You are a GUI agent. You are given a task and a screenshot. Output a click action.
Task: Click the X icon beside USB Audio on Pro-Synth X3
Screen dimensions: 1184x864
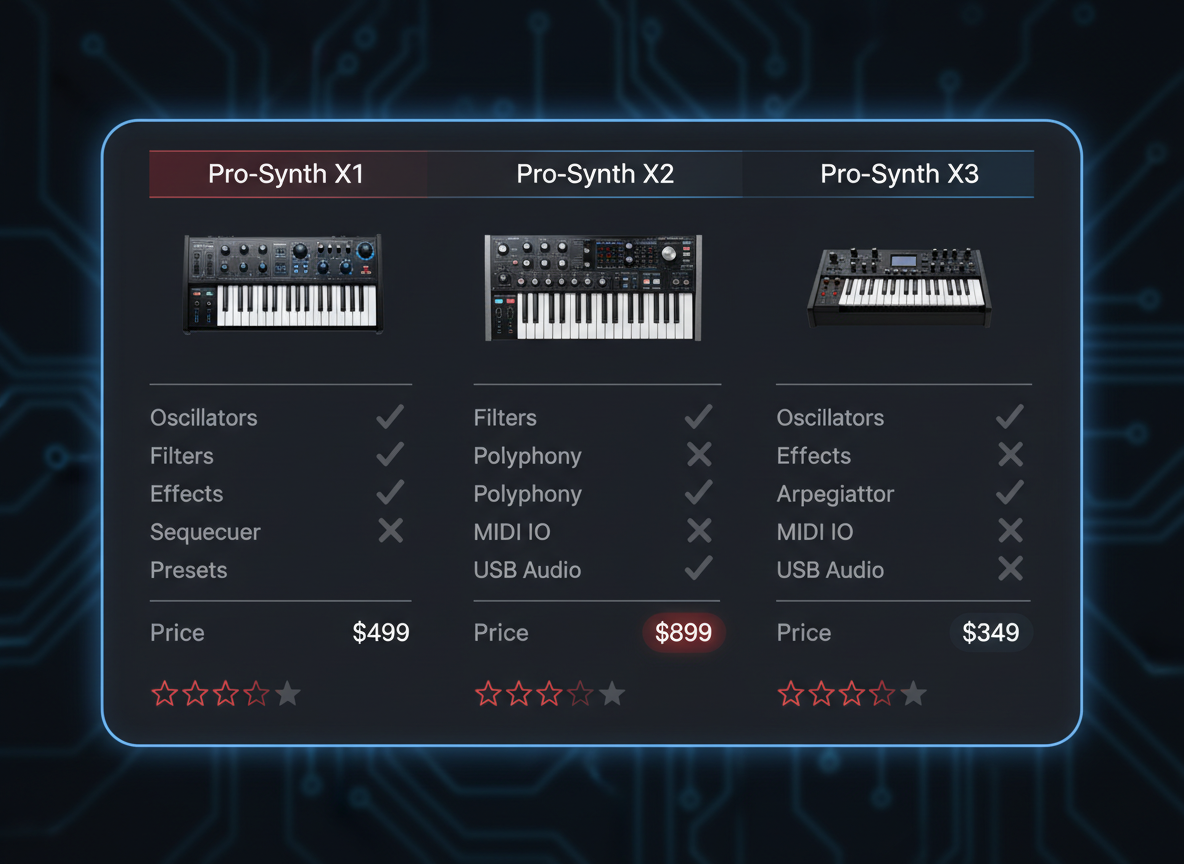[x=1009, y=569]
